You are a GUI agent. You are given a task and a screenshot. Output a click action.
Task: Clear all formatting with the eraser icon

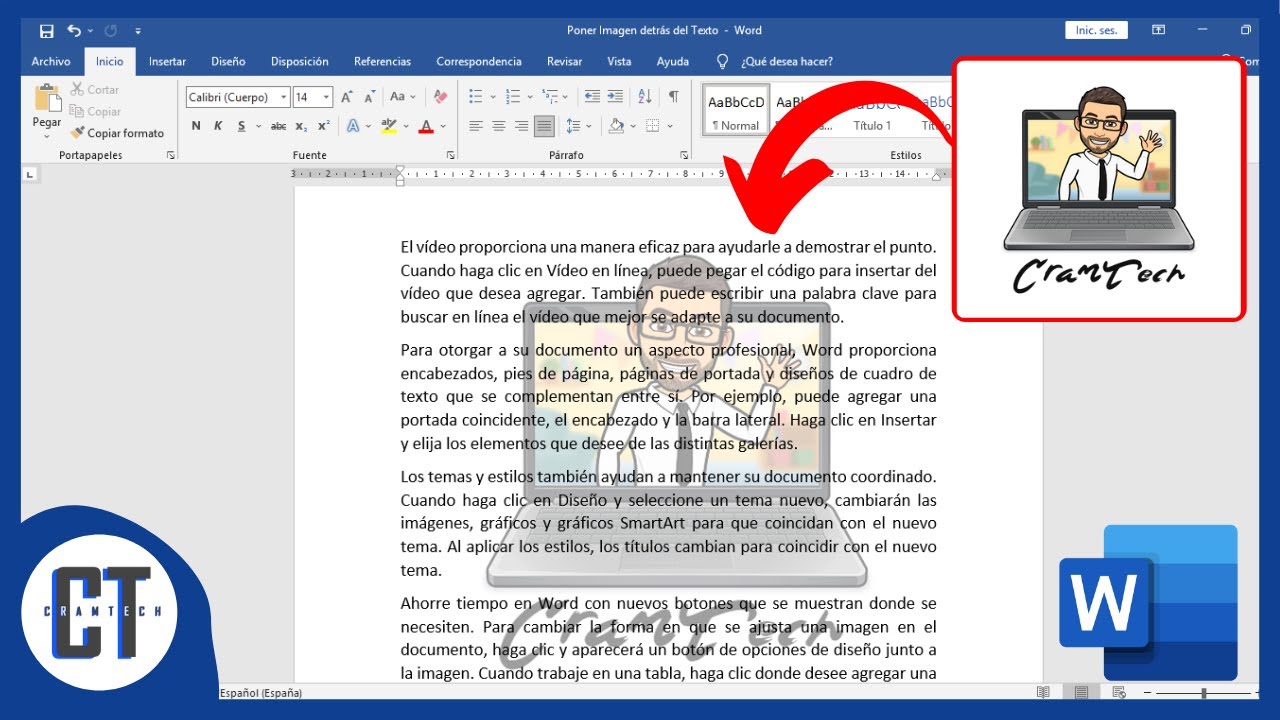click(440, 97)
